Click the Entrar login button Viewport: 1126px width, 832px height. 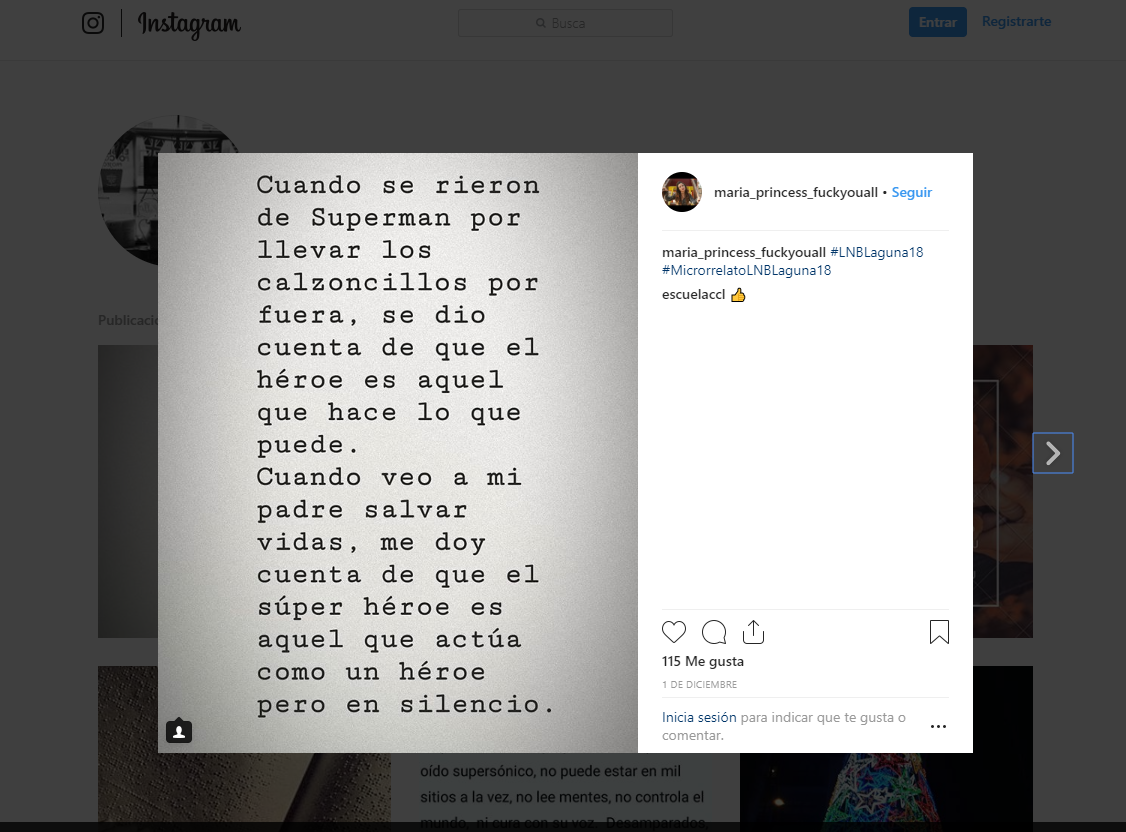pyautogui.click(x=937, y=22)
